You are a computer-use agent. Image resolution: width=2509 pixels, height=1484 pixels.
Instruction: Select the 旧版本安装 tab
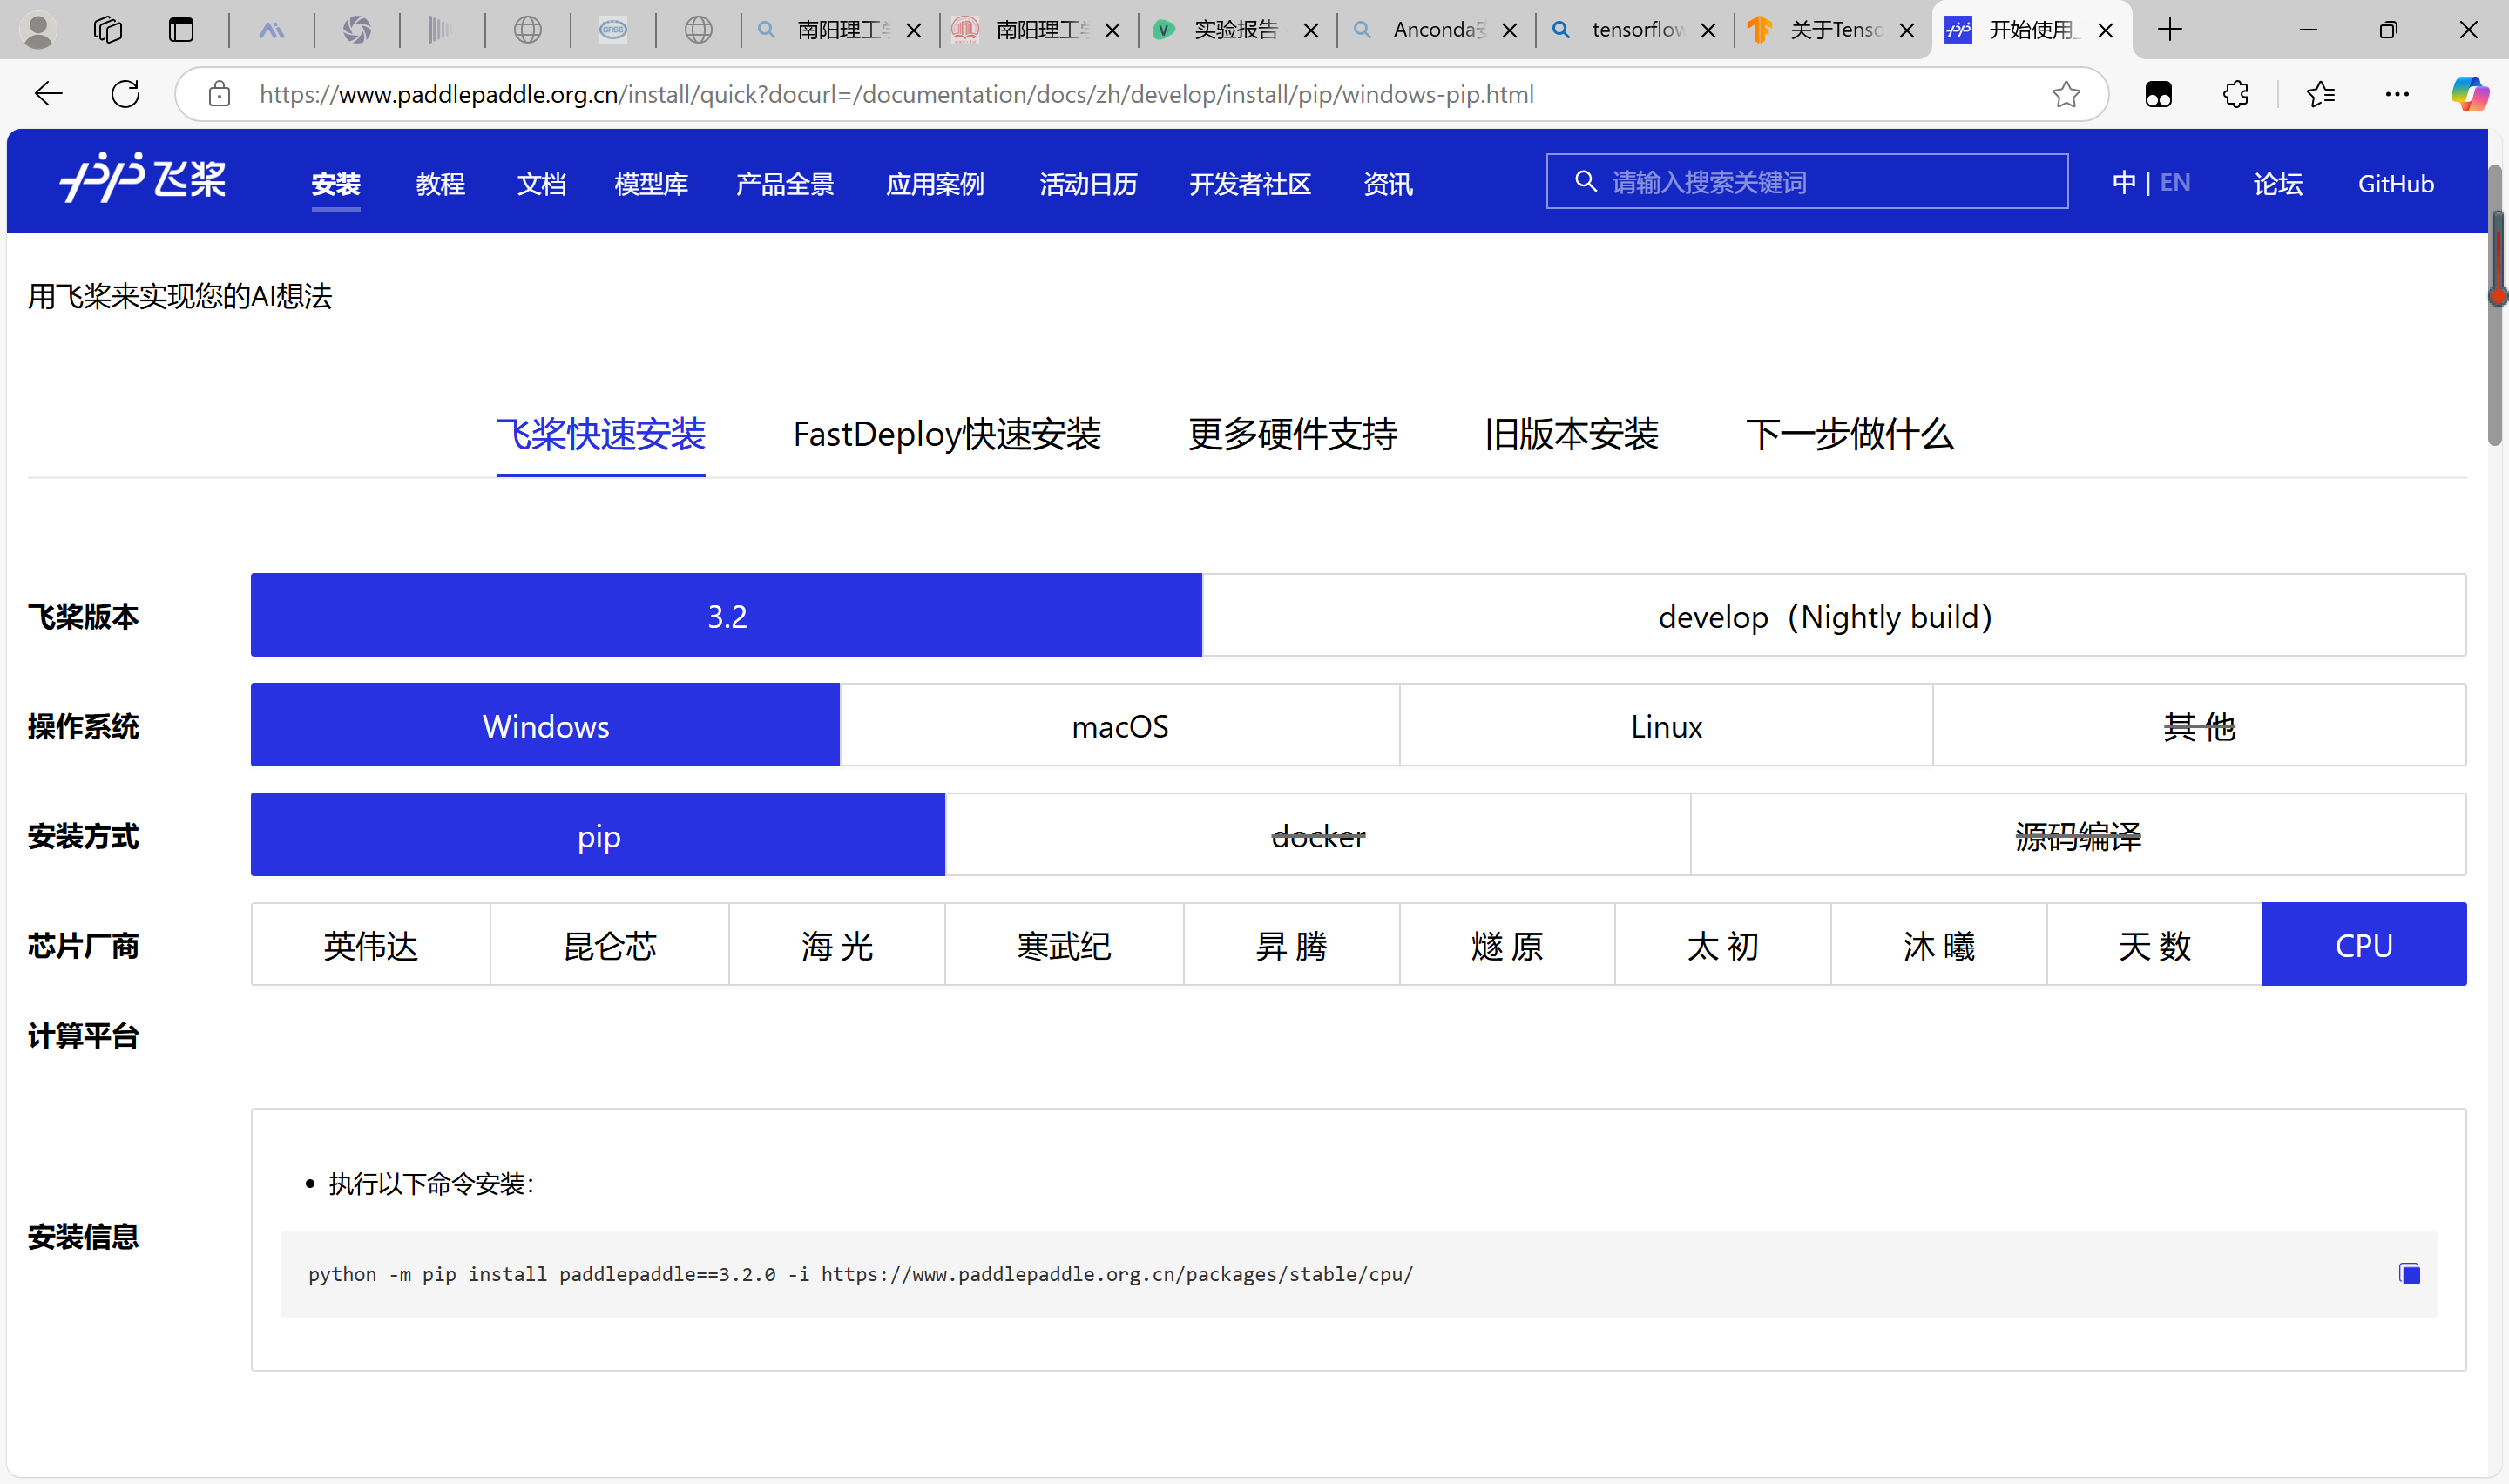pyautogui.click(x=1571, y=434)
